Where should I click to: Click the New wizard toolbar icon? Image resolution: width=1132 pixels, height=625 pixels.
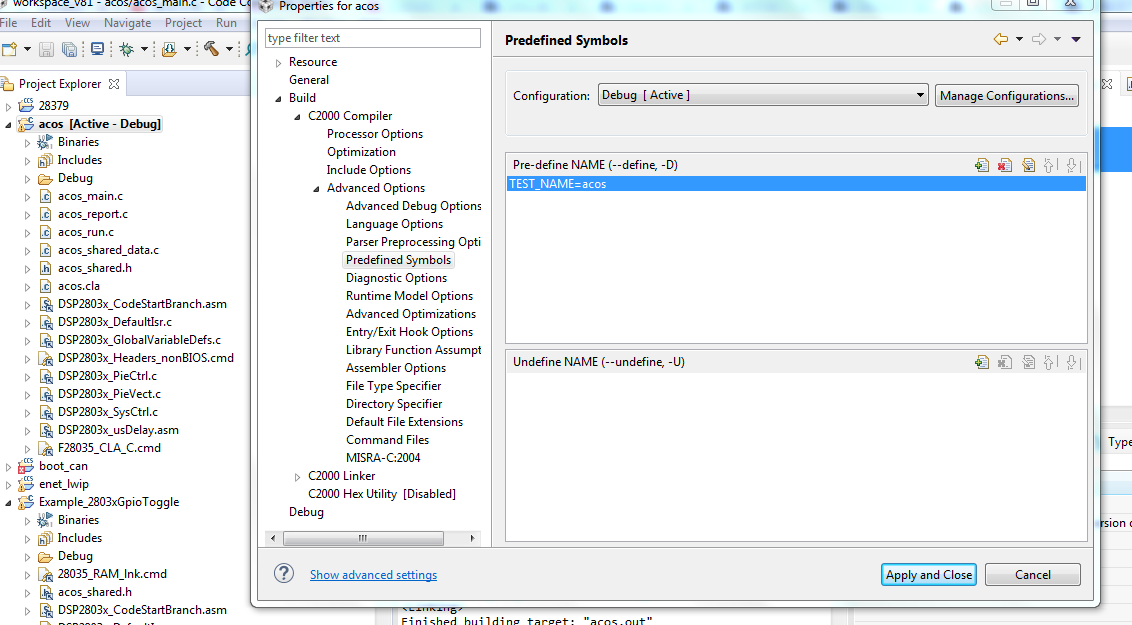(x=9, y=49)
